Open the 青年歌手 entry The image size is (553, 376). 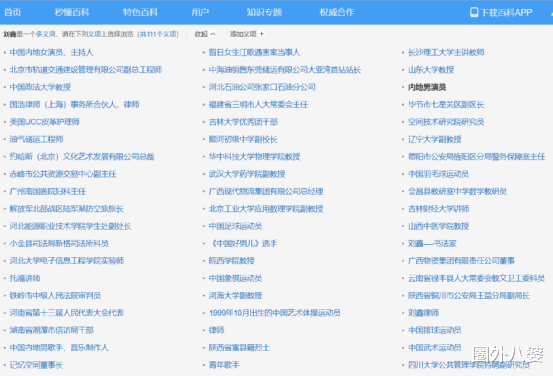(224, 365)
